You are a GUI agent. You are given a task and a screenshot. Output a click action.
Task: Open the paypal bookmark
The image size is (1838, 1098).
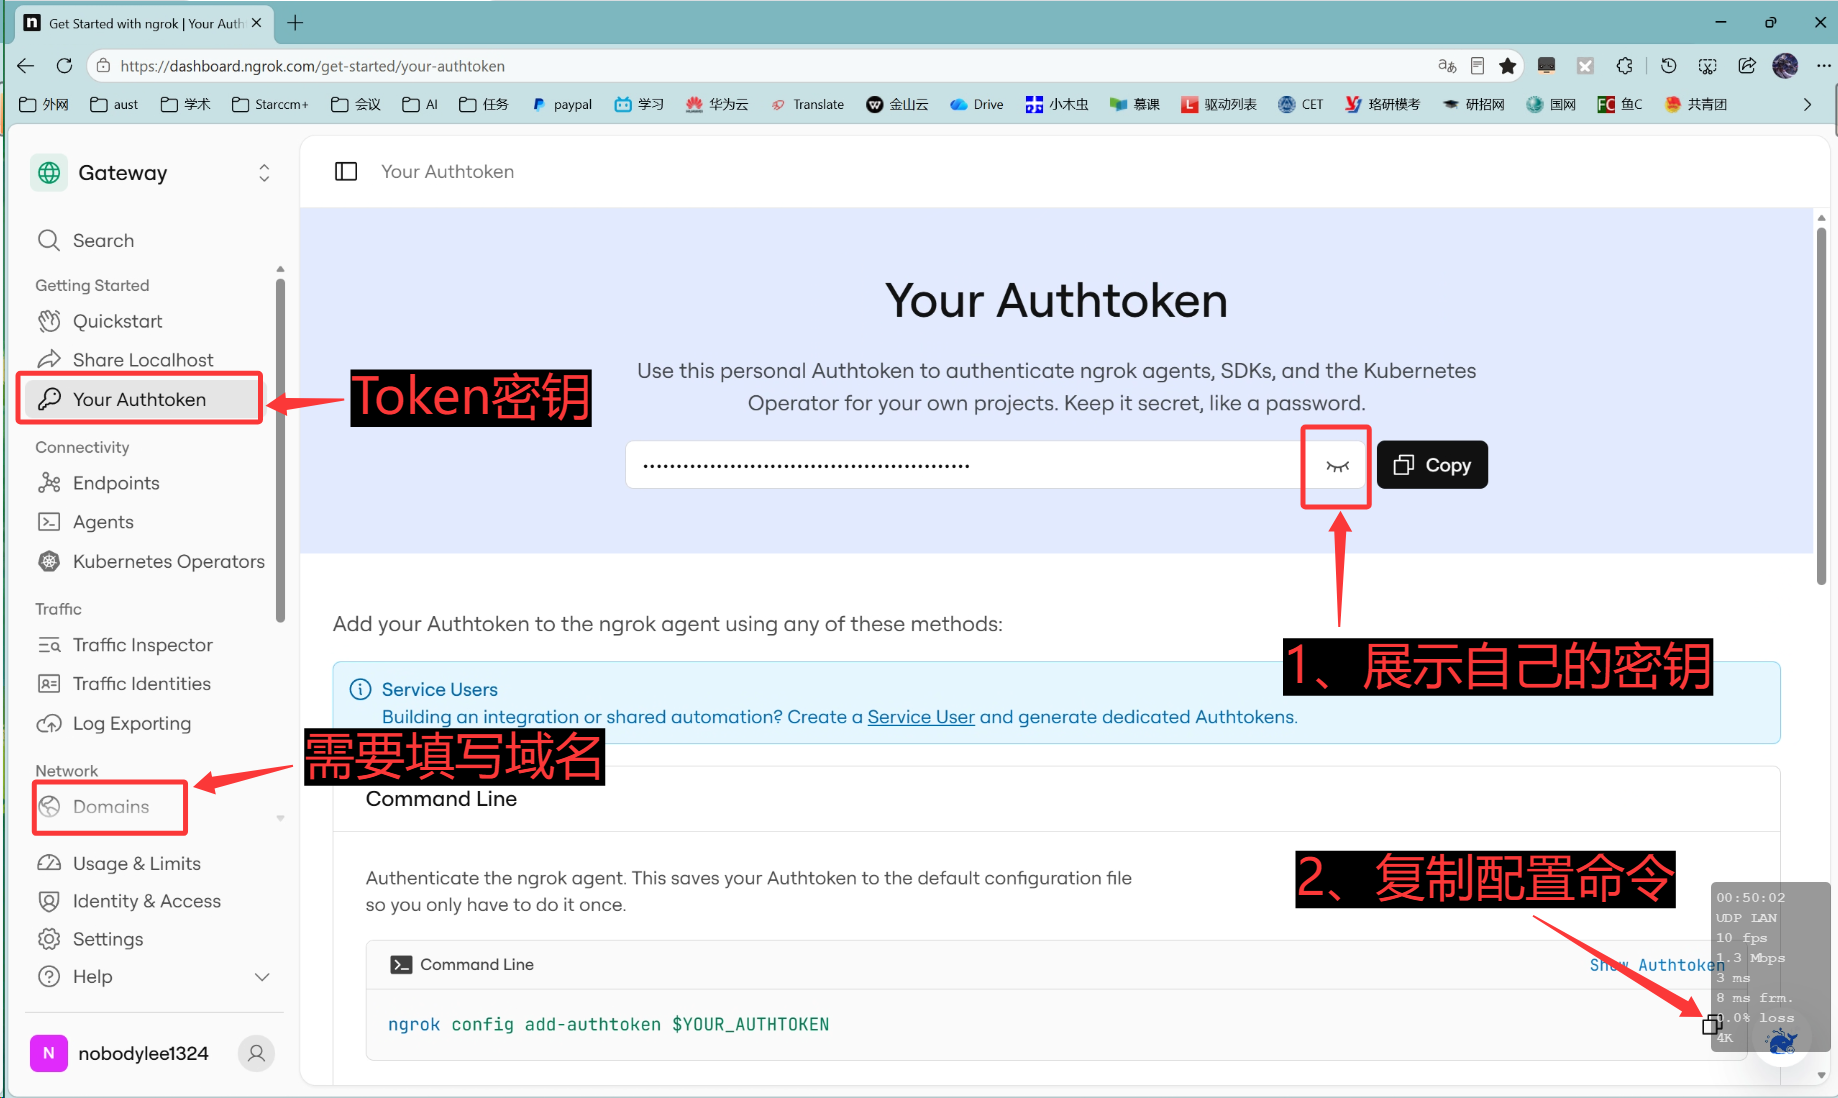[x=562, y=104]
